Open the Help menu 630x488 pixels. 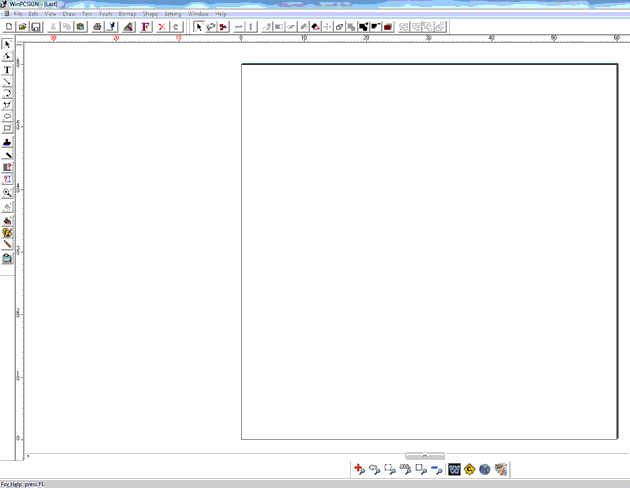coord(221,14)
